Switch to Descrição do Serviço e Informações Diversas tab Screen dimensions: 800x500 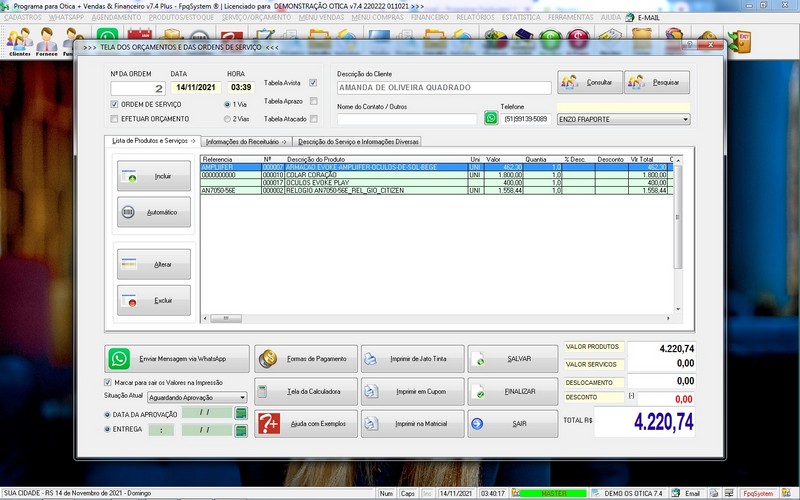click(x=358, y=142)
